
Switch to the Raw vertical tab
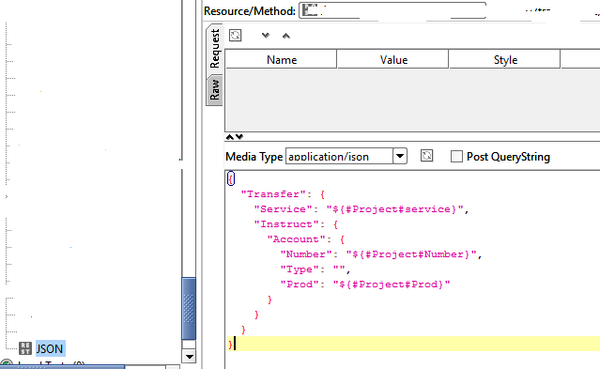[214, 90]
